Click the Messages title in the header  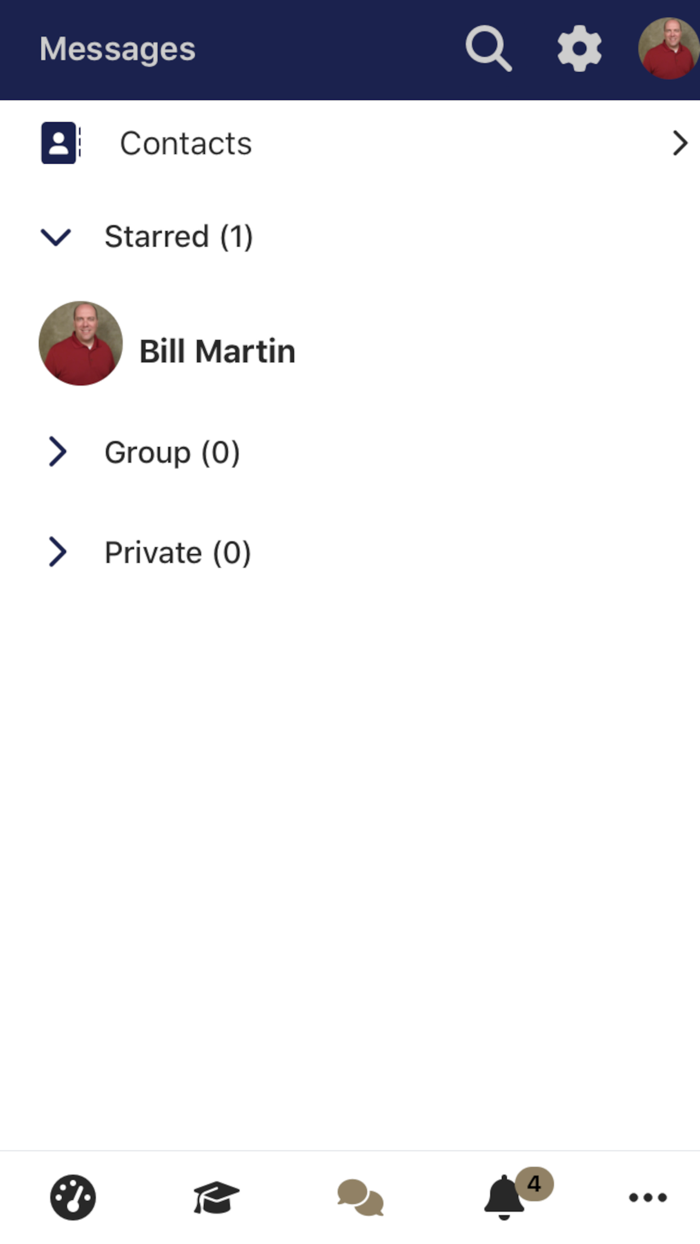point(117,48)
